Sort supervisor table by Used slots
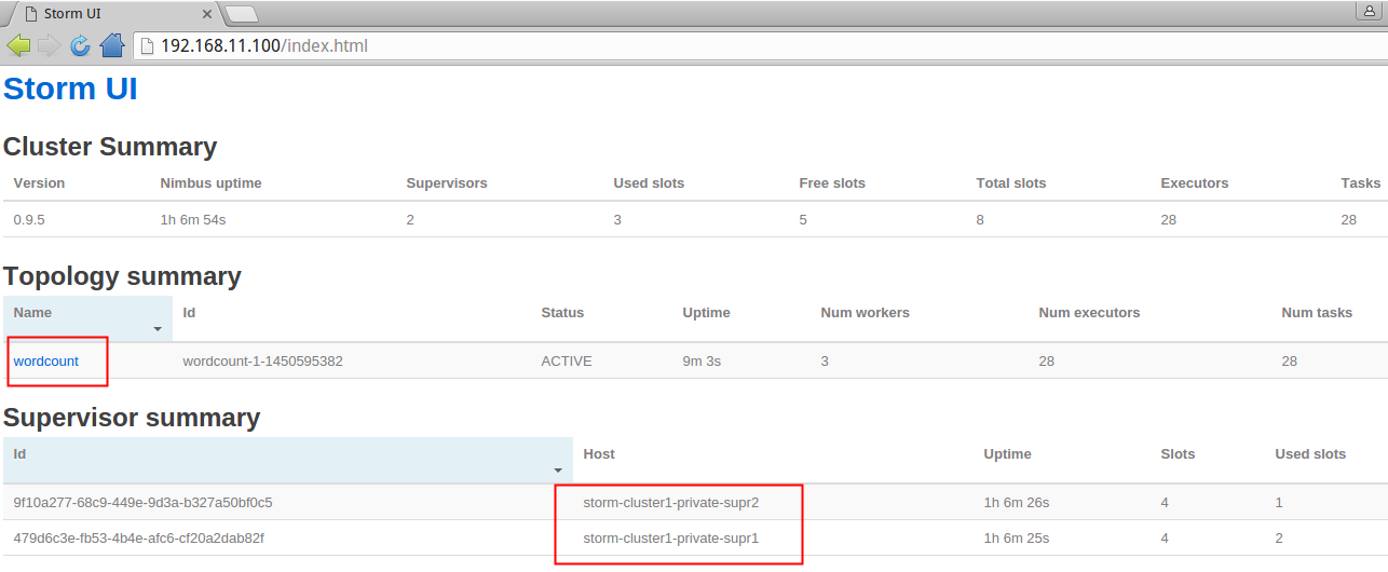Screen dimensions: 1388x572 tap(1309, 454)
